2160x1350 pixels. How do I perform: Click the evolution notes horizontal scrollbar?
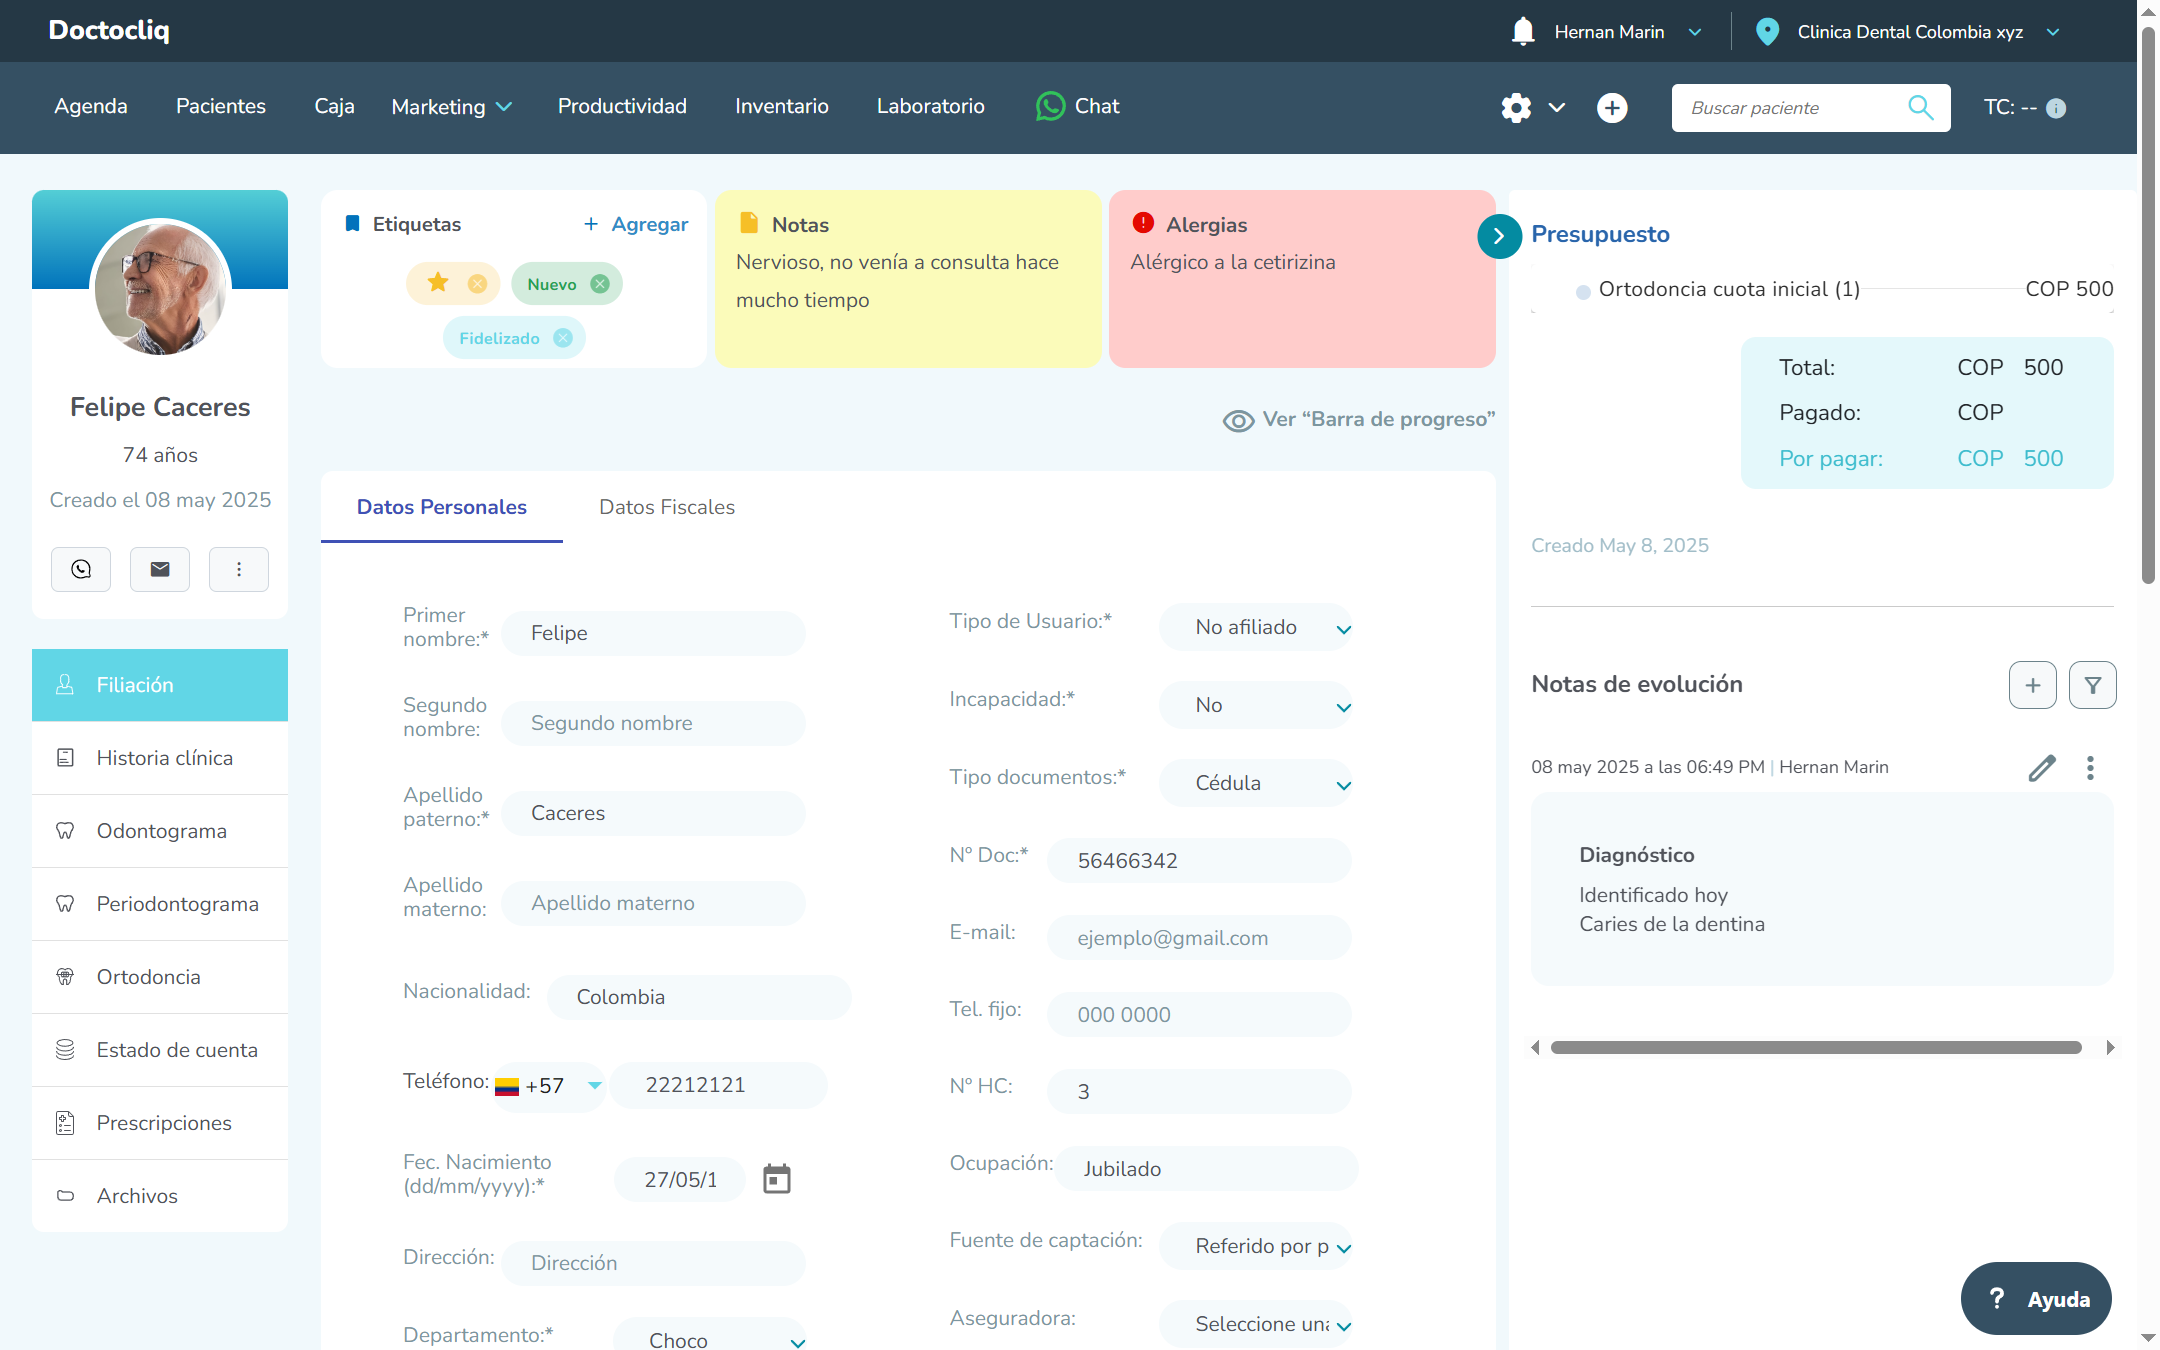point(1816,1048)
